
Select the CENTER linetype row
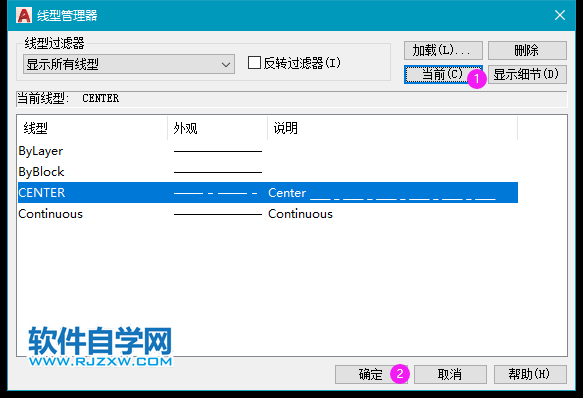tap(268, 193)
